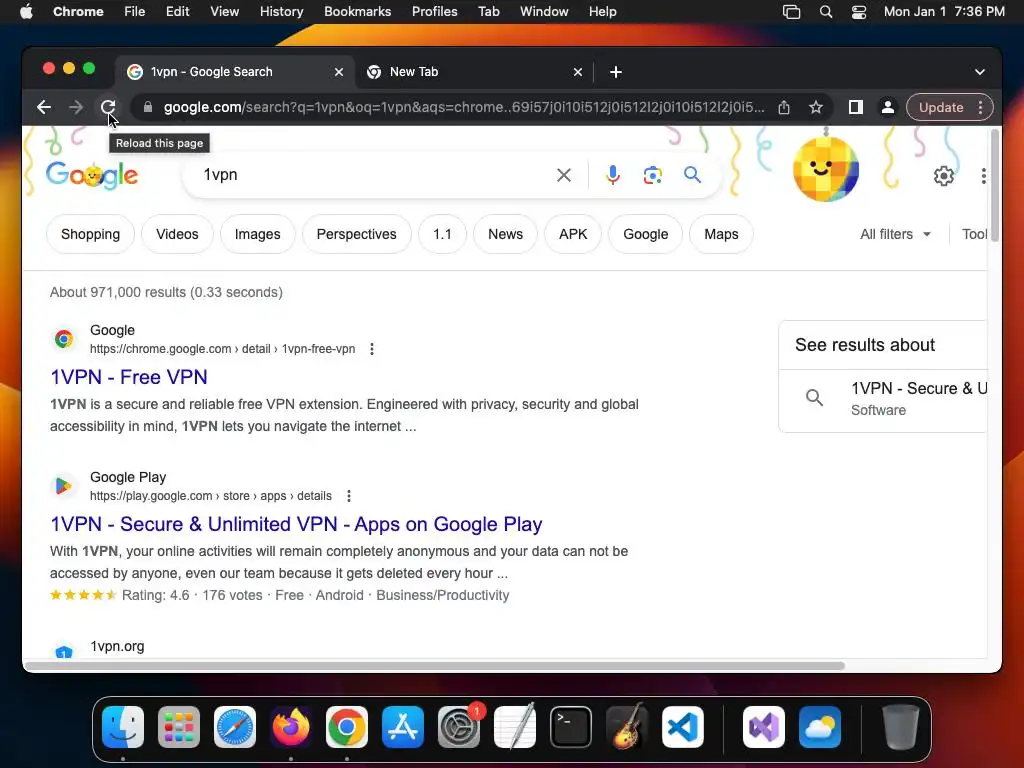
Task: Open GarageBand from the dock
Action: (627, 727)
